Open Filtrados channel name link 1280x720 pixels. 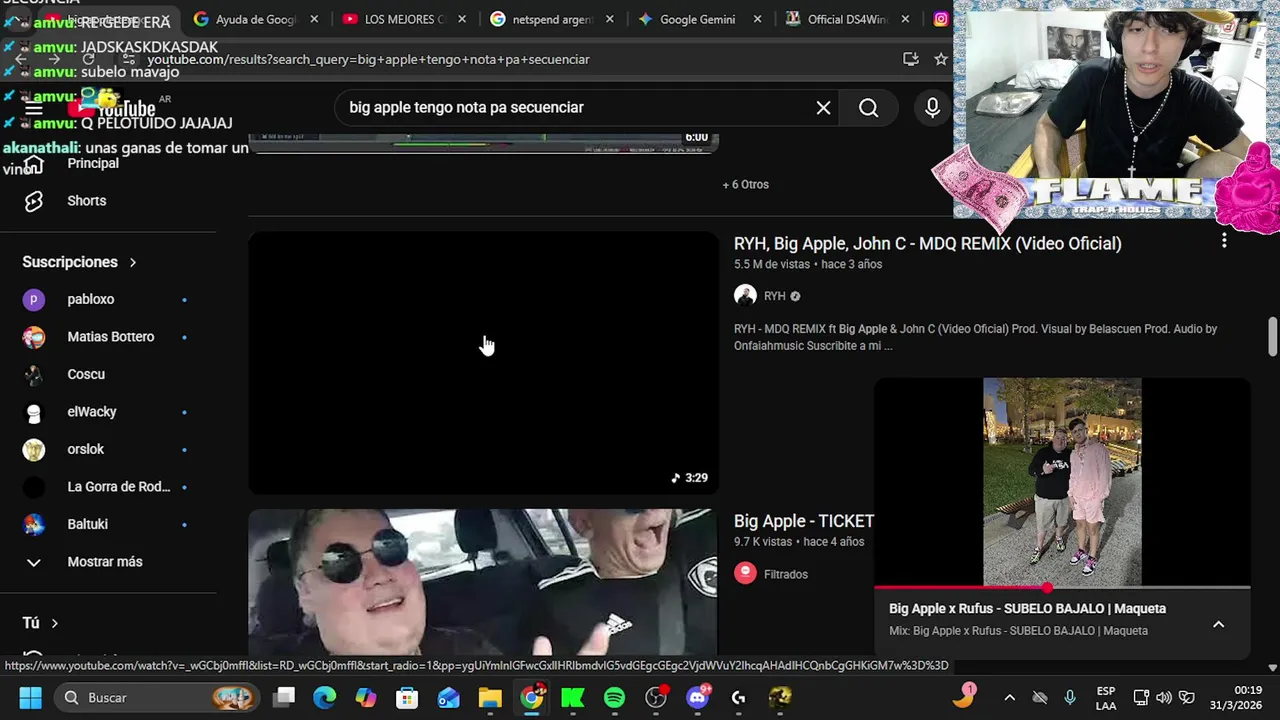[785, 574]
